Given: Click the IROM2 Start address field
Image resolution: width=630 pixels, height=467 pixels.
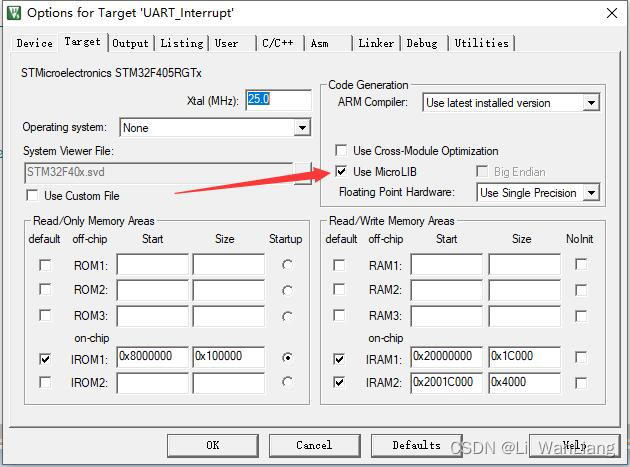Looking at the screenshot, I should point(152,383).
